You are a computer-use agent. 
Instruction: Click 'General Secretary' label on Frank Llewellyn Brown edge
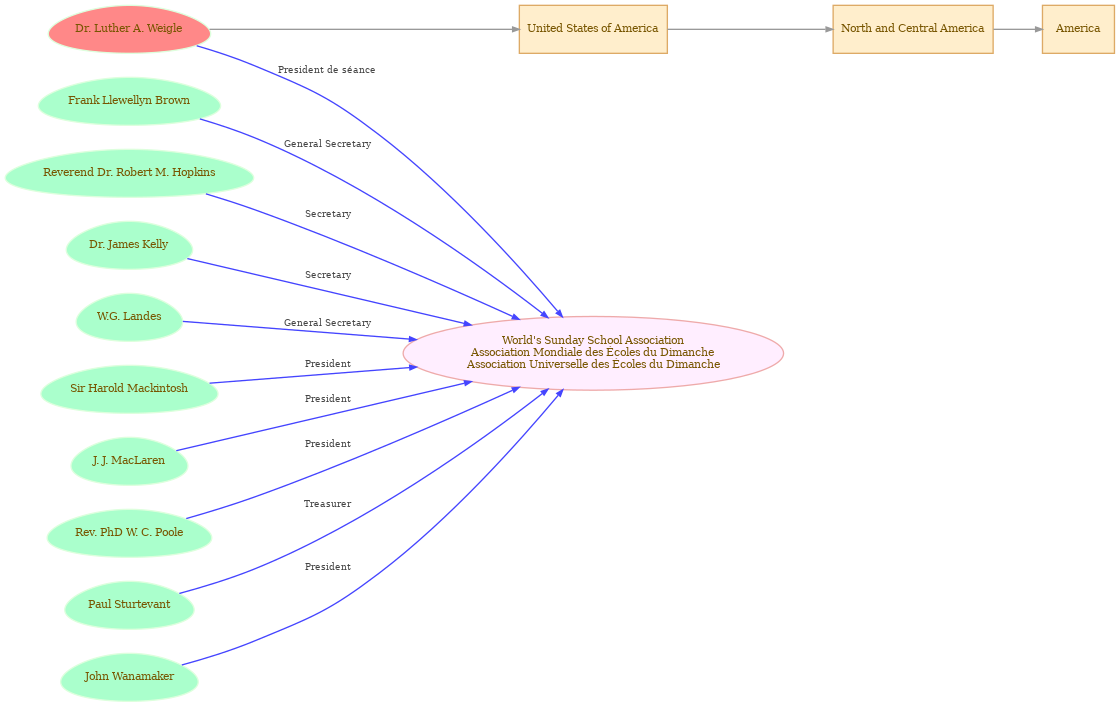(x=327, y=144)
